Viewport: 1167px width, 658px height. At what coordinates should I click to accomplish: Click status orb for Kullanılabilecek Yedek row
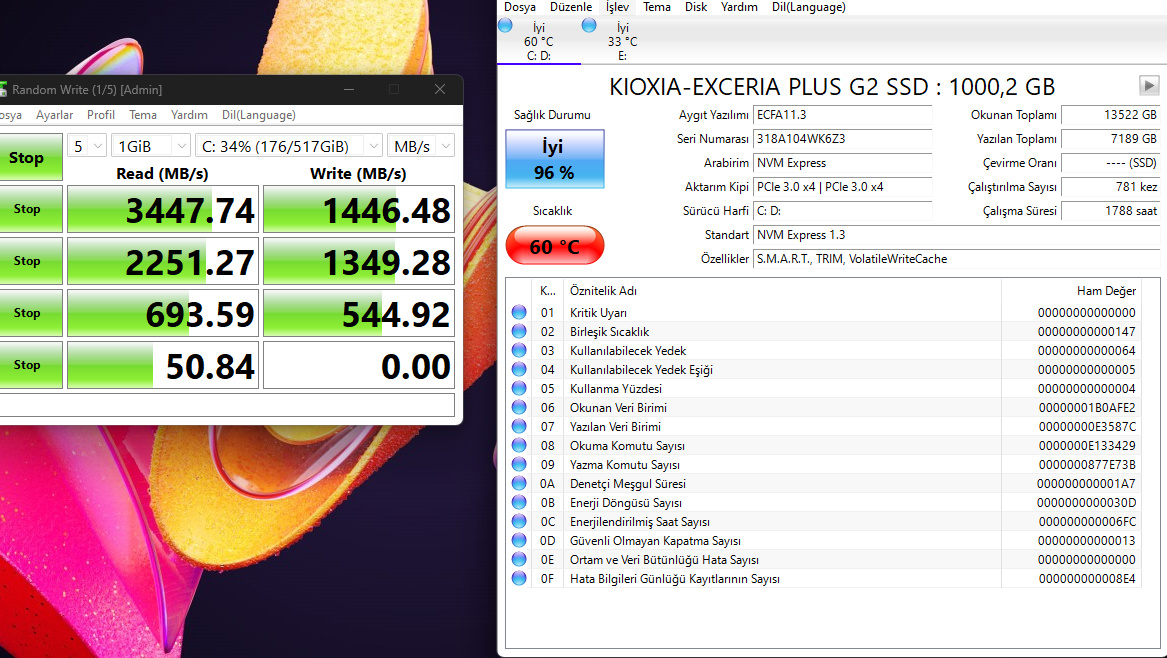coord(519,351)
